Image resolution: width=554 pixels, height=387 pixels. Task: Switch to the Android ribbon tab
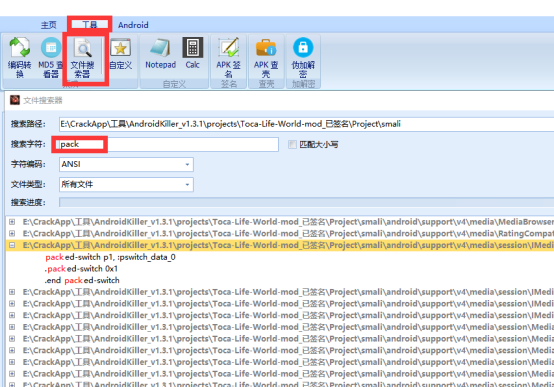[x=133, y=25]
